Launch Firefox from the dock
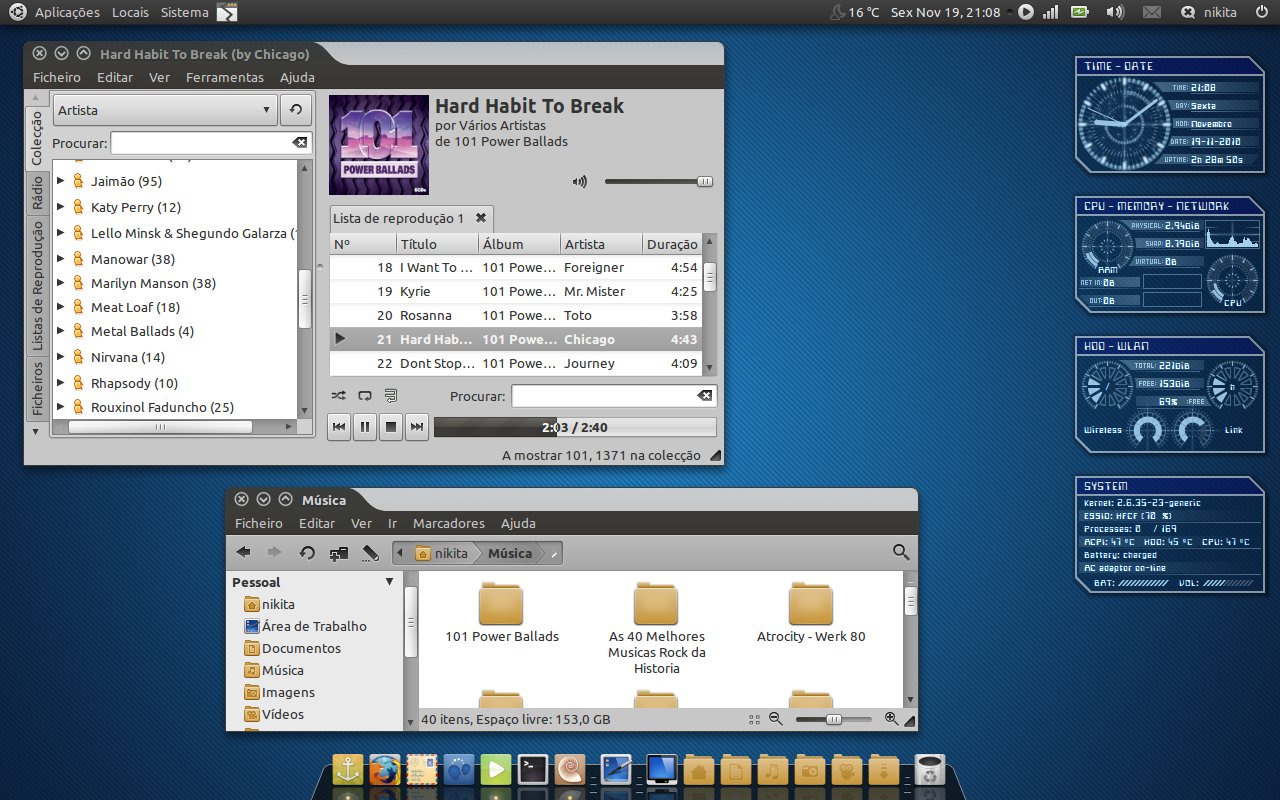 click(384, 770)
